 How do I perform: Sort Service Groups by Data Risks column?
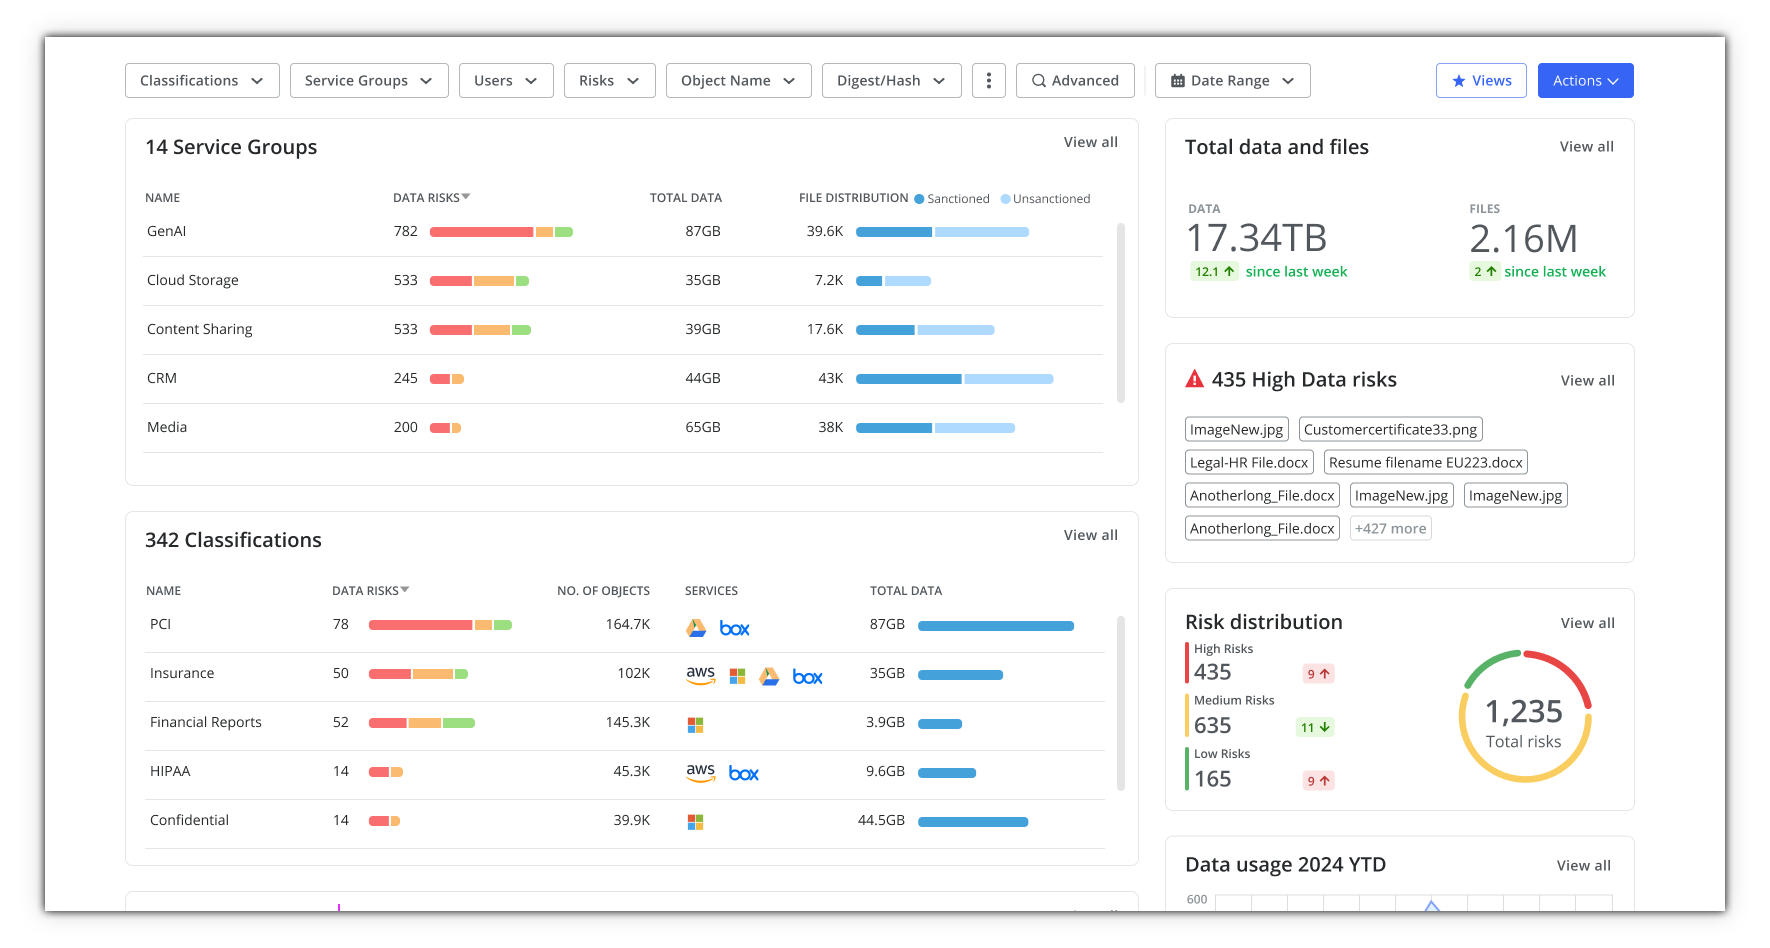point(431,198)
